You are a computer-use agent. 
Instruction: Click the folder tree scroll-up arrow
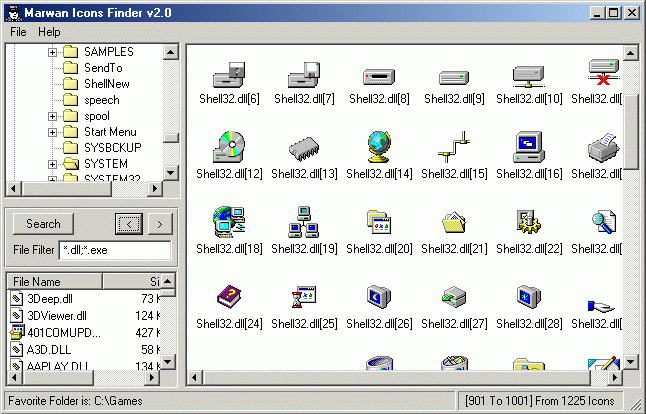(171, 52)
